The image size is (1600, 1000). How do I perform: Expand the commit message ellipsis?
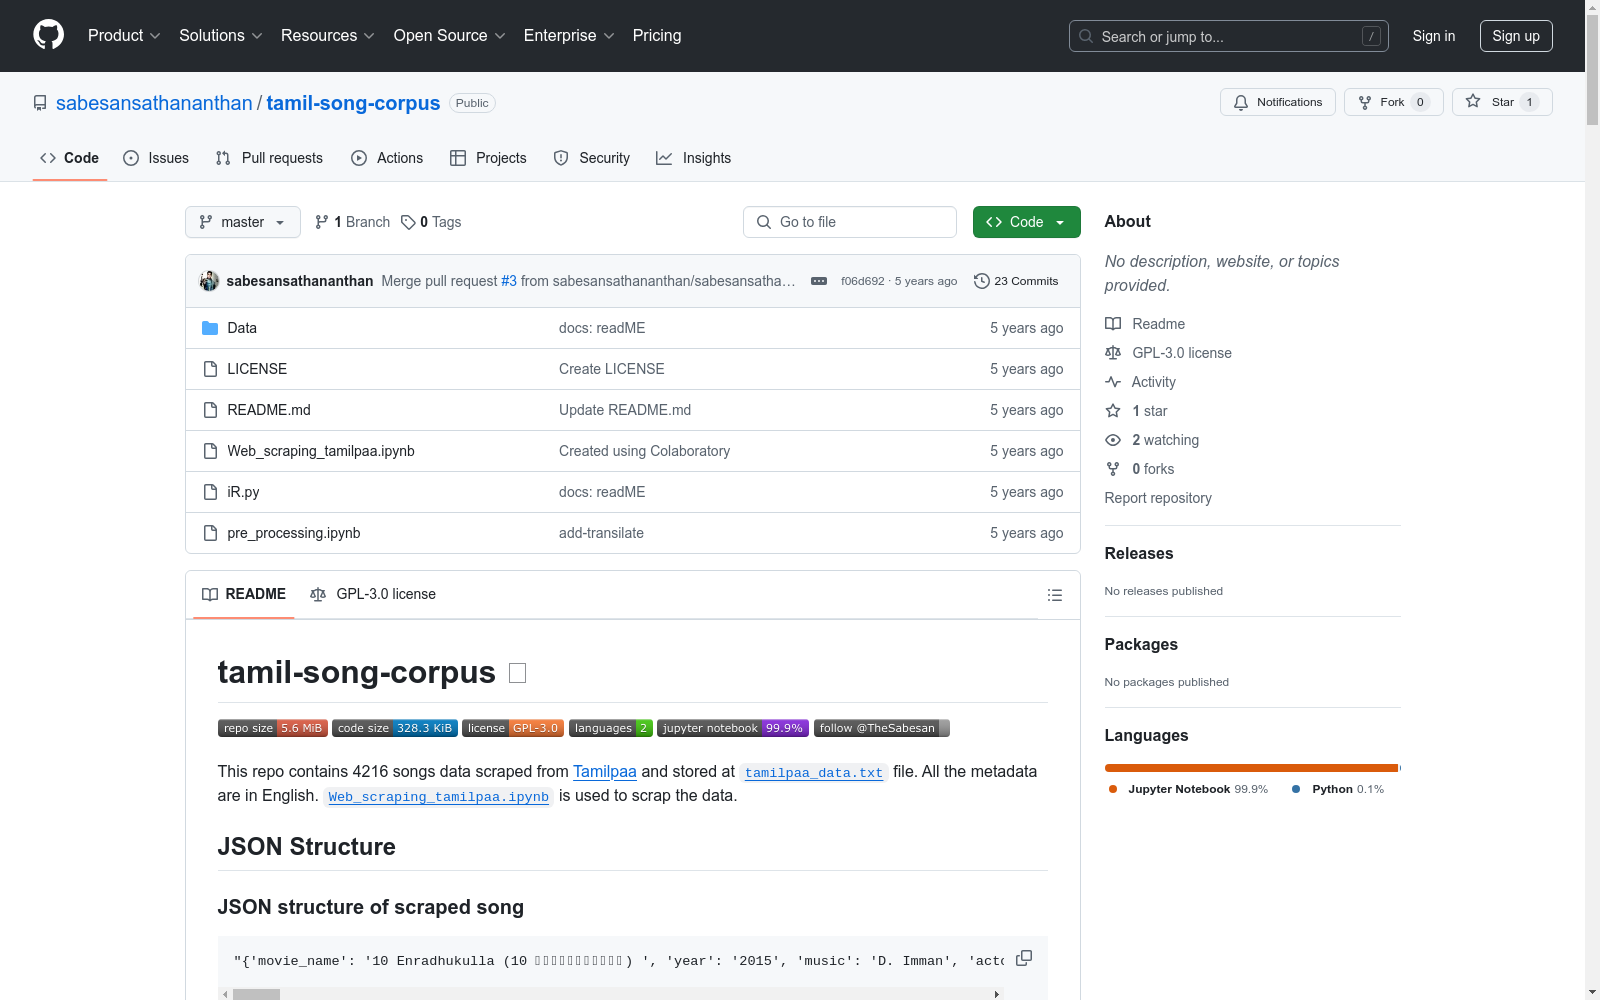pos(819,281)
